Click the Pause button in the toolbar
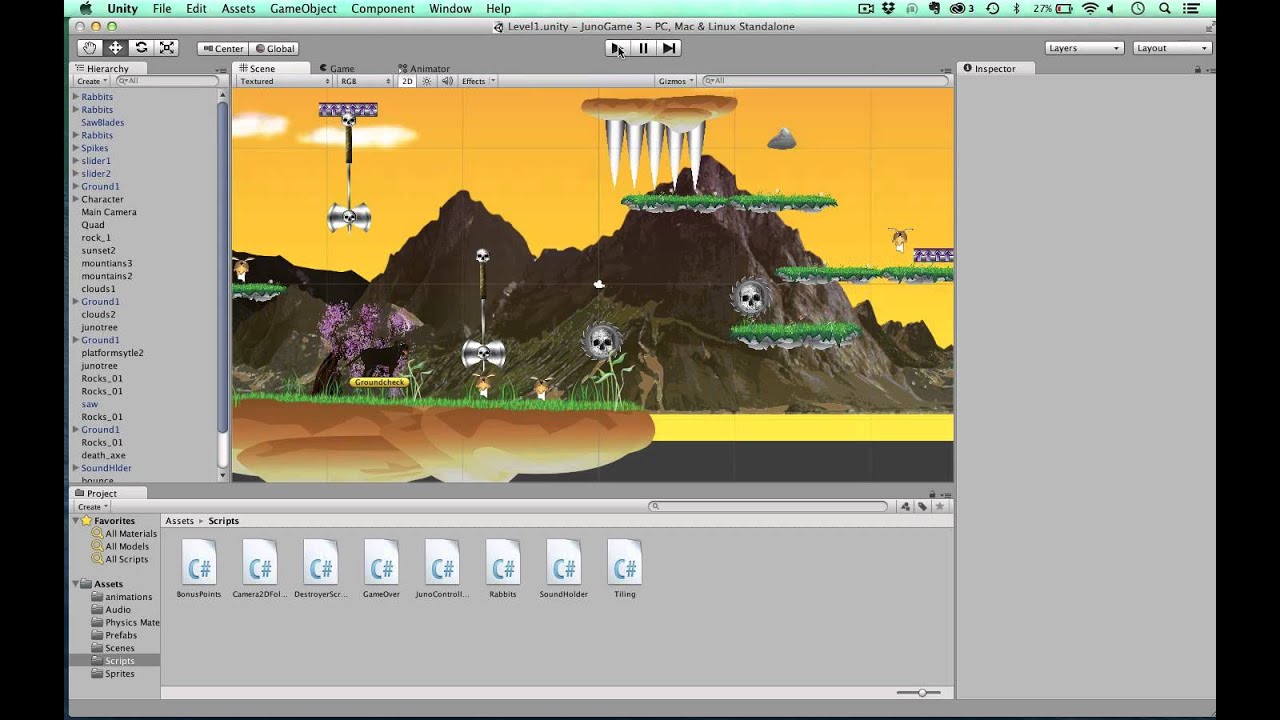Viewport: 1280px width, 720px height. 643,48
